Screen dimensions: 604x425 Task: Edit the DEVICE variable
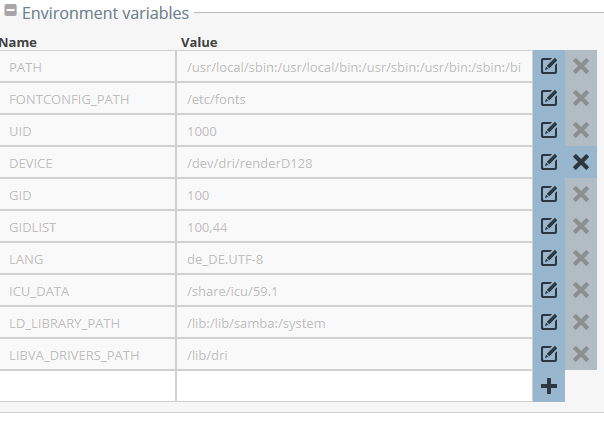coord(549,162)
